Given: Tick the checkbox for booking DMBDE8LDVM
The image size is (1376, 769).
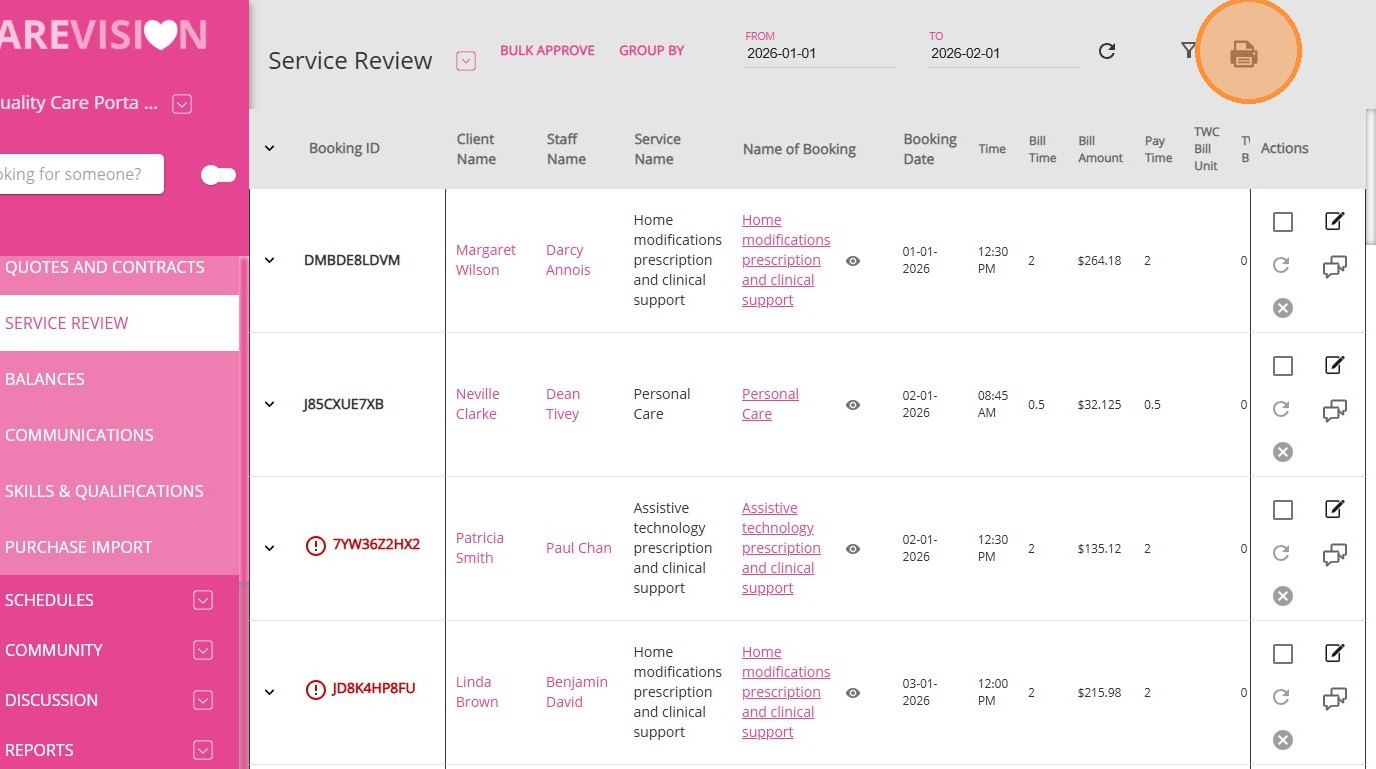Looking at the screenshot, I should [x=1283, y=222].
